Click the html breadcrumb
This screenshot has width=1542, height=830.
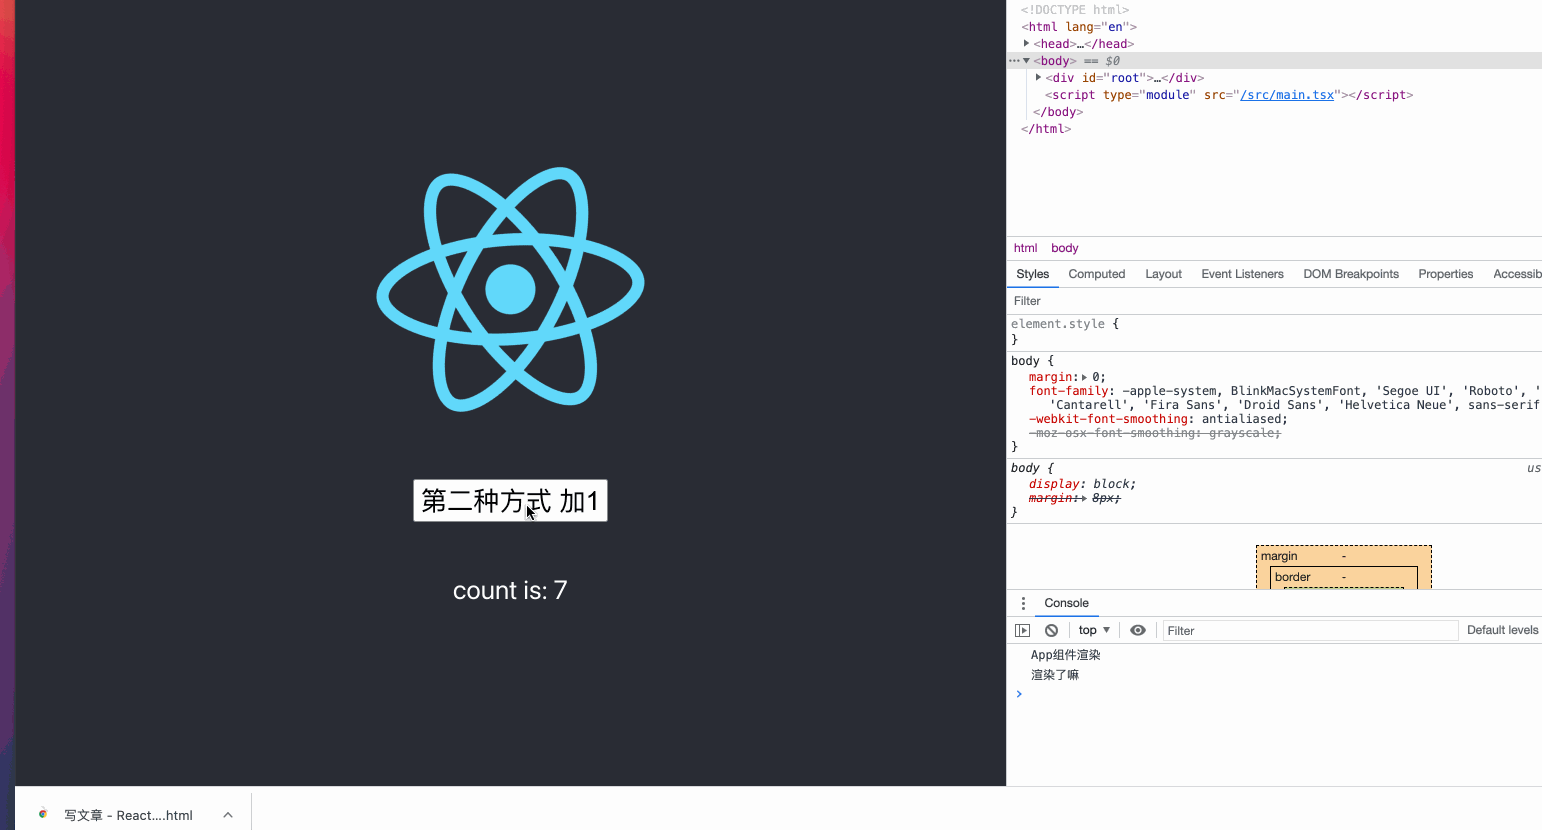(x=1025, y=248)
